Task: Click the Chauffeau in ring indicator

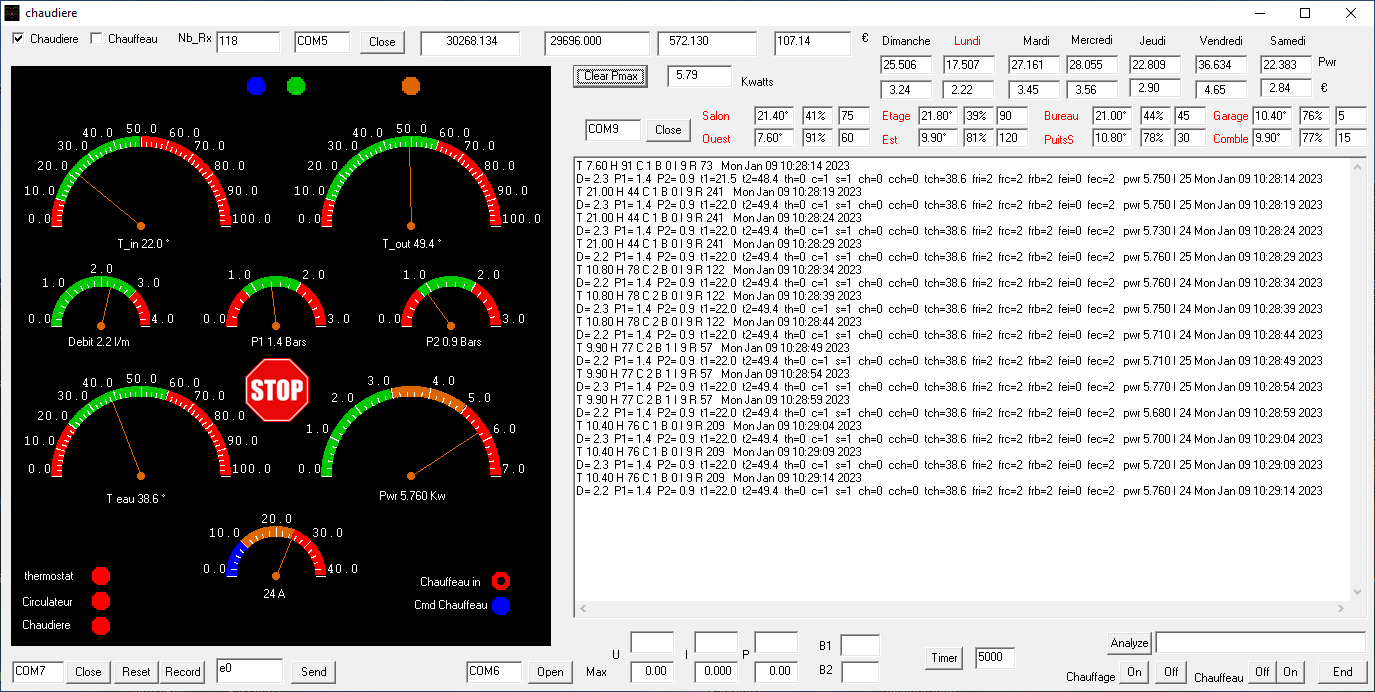Action: [x=500, y=581]
